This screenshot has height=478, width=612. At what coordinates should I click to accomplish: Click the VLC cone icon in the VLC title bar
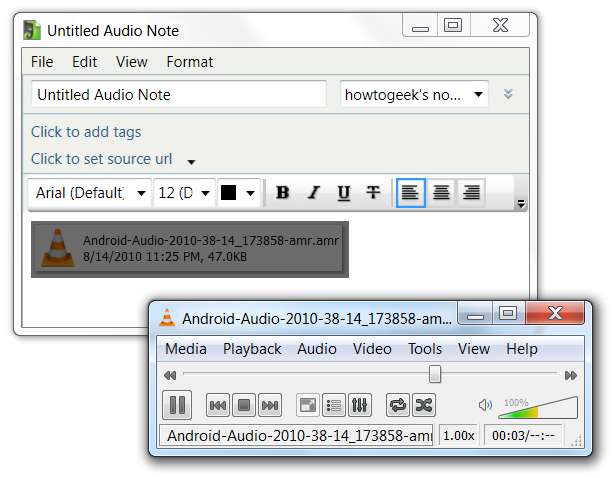[167, 318]
